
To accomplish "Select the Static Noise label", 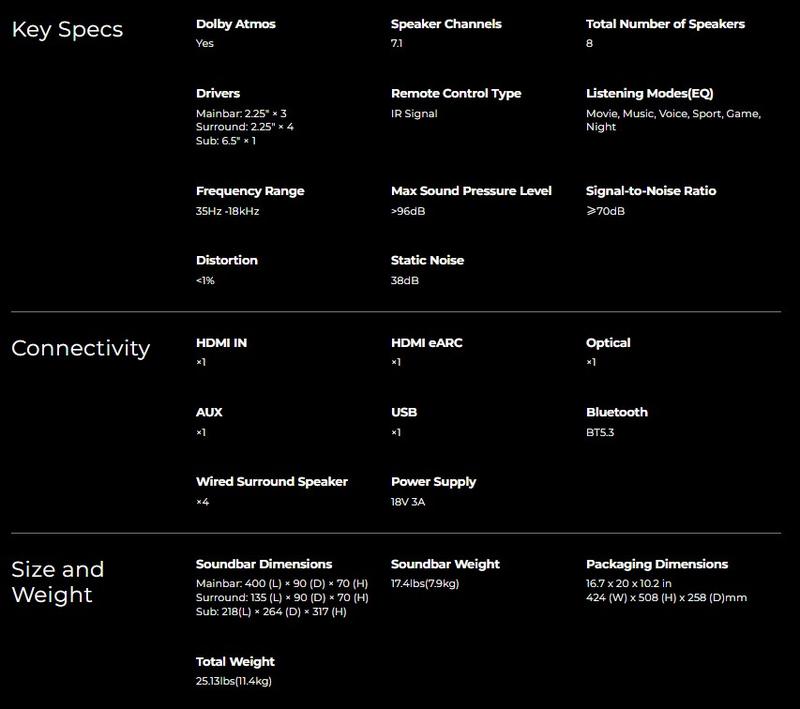I will pyautogui.click(x=427, y=260).
